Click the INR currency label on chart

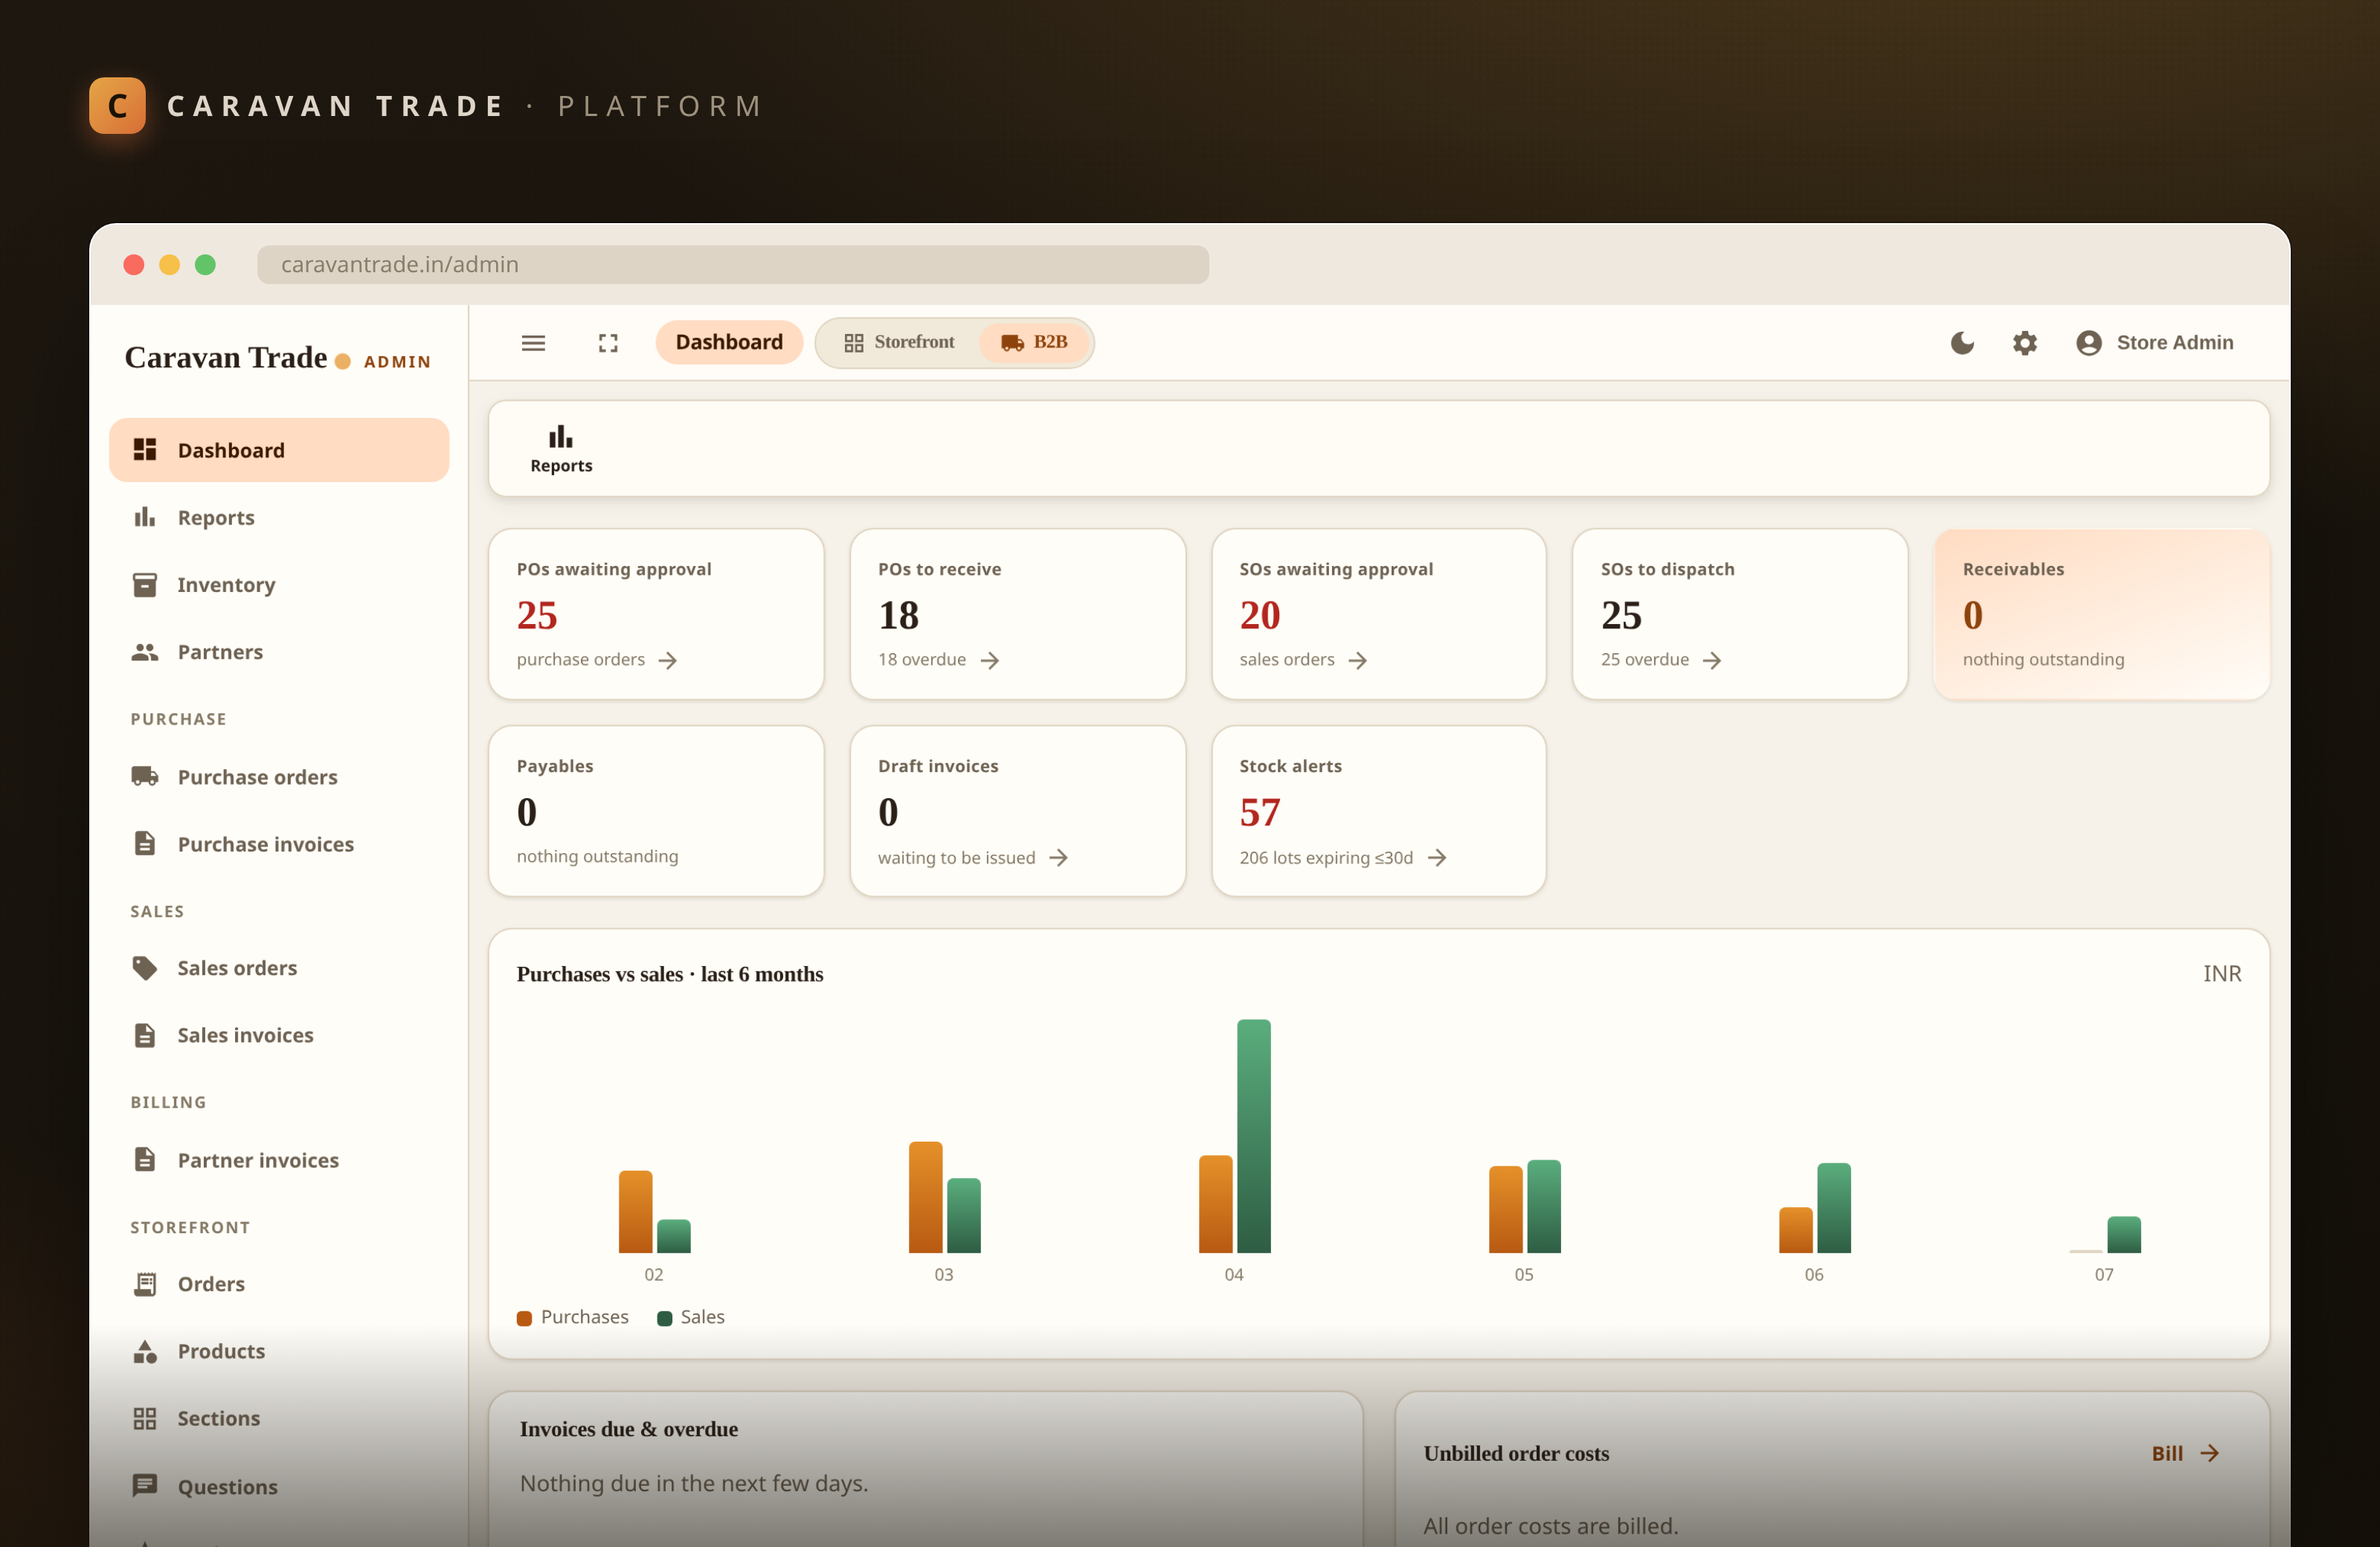tap(2221, 974)
